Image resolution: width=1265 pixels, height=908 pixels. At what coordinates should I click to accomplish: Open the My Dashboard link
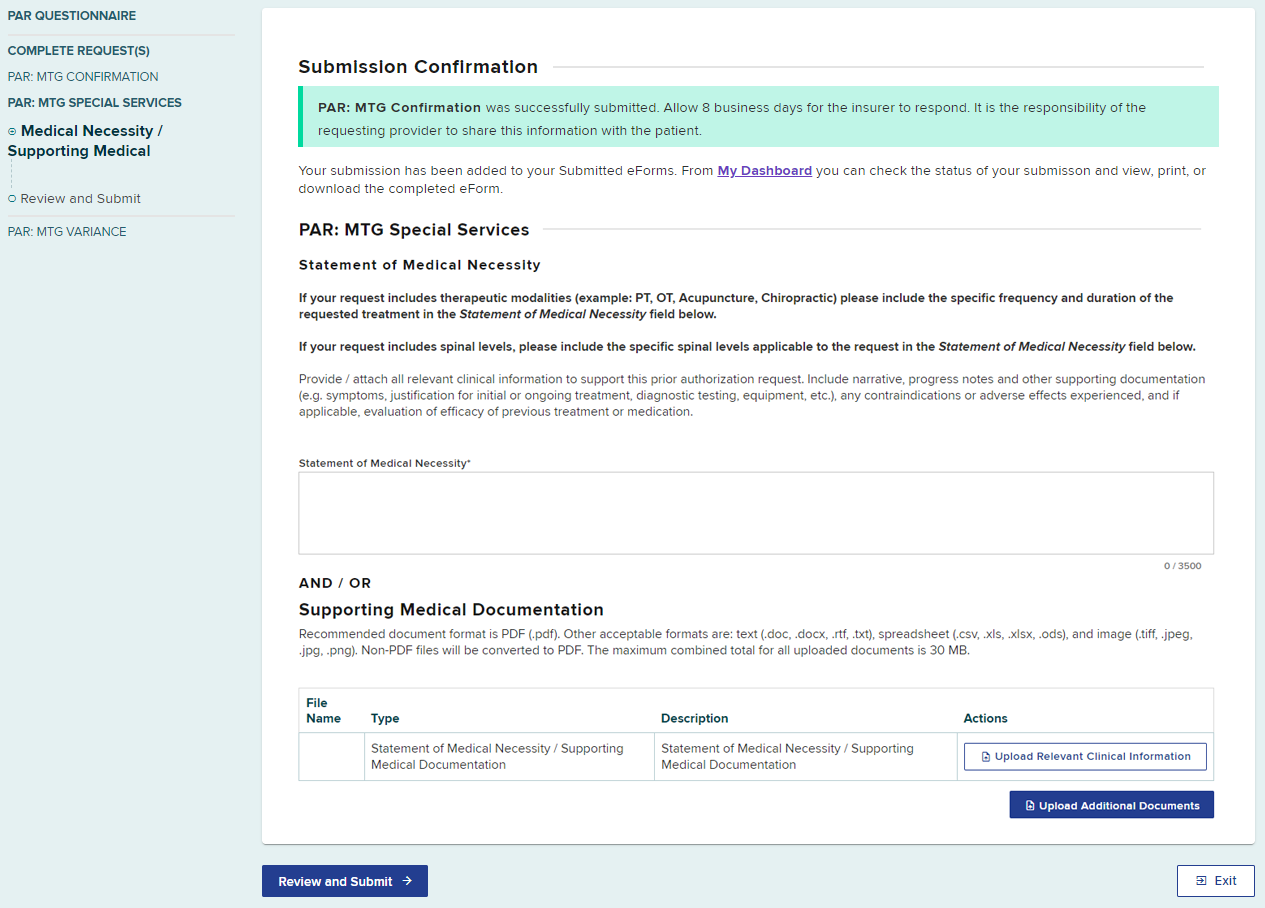(x=764, y=171)
